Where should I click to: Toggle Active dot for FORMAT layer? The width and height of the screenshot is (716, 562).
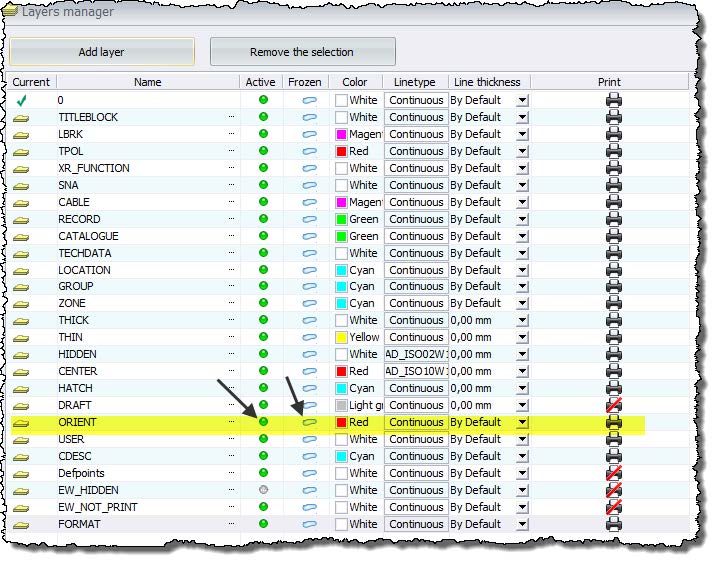click(x=263, y=524)
